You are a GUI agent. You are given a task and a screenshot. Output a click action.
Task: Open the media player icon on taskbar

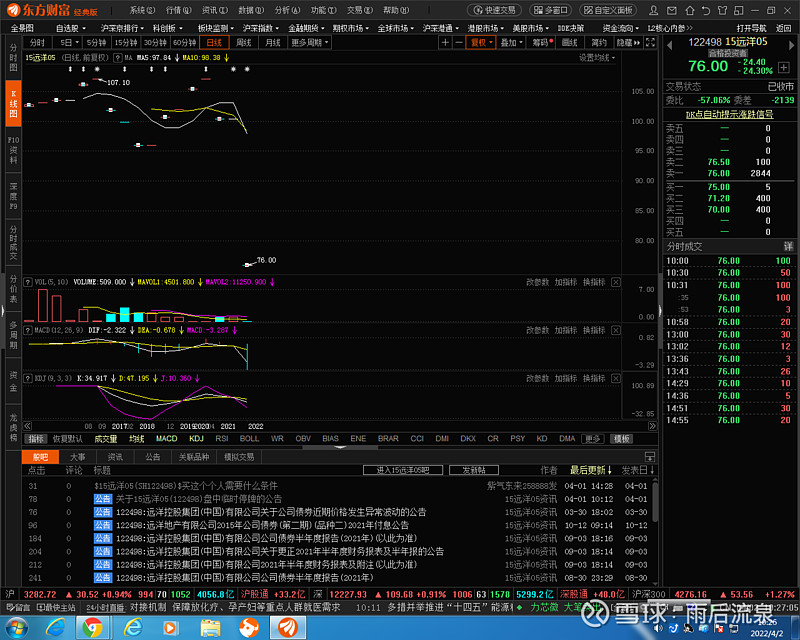(x=170, y=627)
